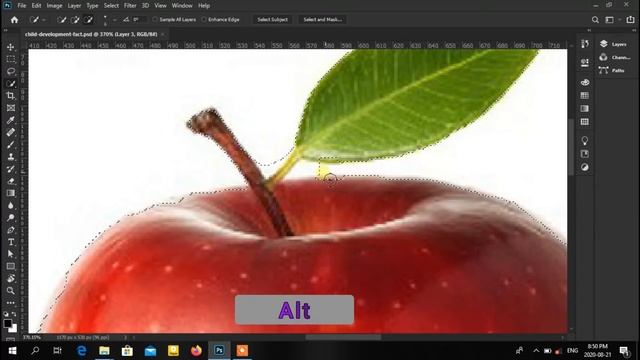Click the Home icon in options bar
Image resolution: width=640 pixels, height=360 pixels.
pos(14,20)
